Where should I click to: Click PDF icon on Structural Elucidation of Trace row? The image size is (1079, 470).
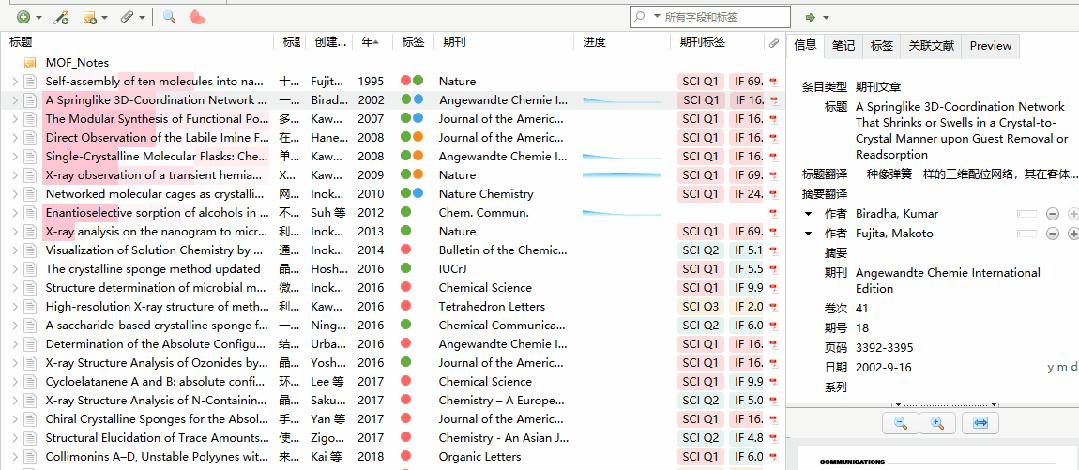(773, 438)
